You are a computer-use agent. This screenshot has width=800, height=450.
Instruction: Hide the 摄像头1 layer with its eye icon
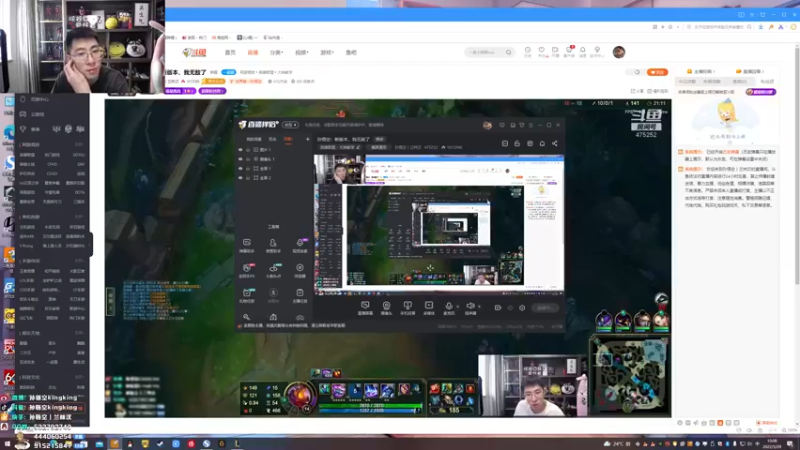240,159
